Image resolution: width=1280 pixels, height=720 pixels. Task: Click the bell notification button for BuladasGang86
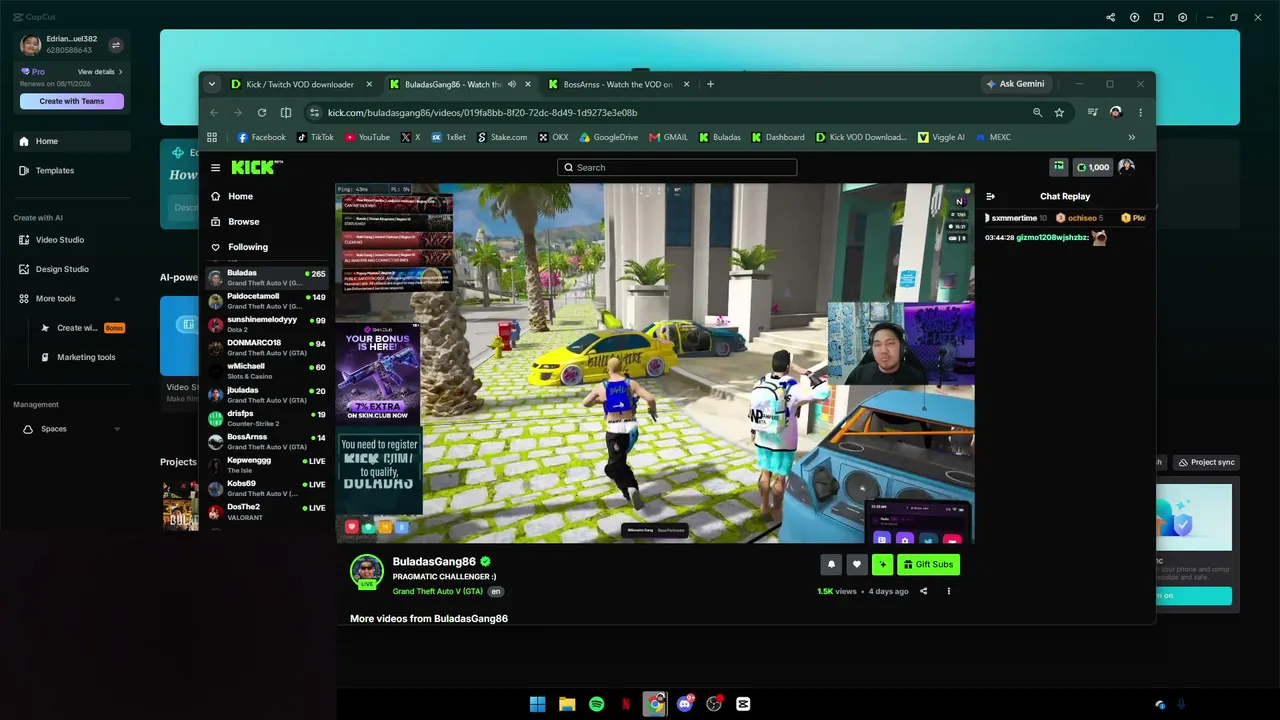tap(831, 565)
